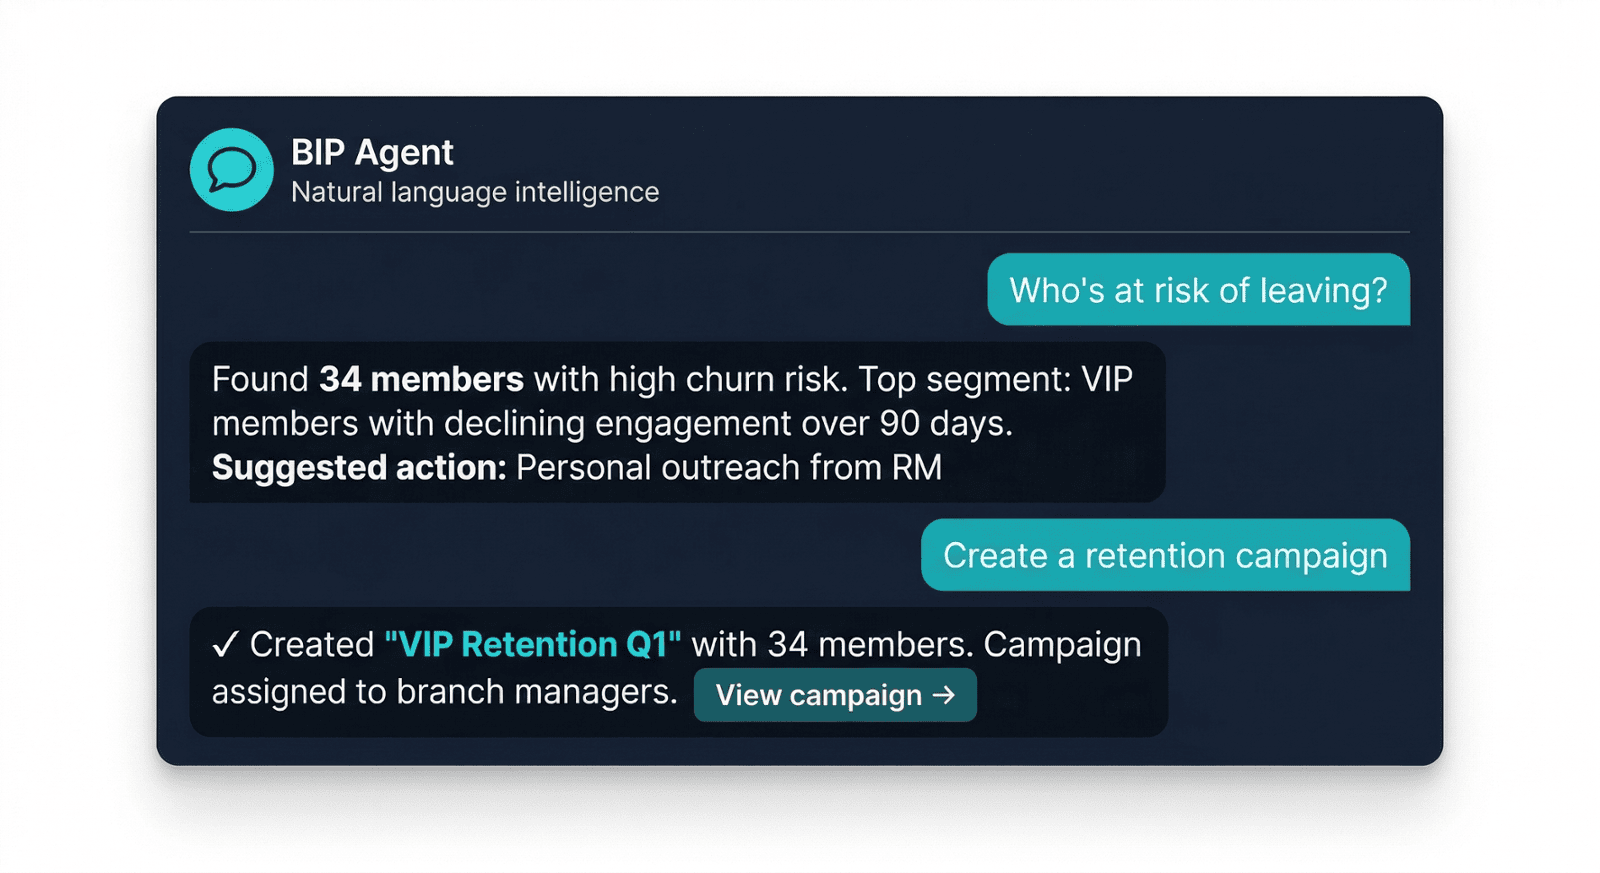
Task: Click the word "Found" in the agent reply
Action: pos(260,380)
